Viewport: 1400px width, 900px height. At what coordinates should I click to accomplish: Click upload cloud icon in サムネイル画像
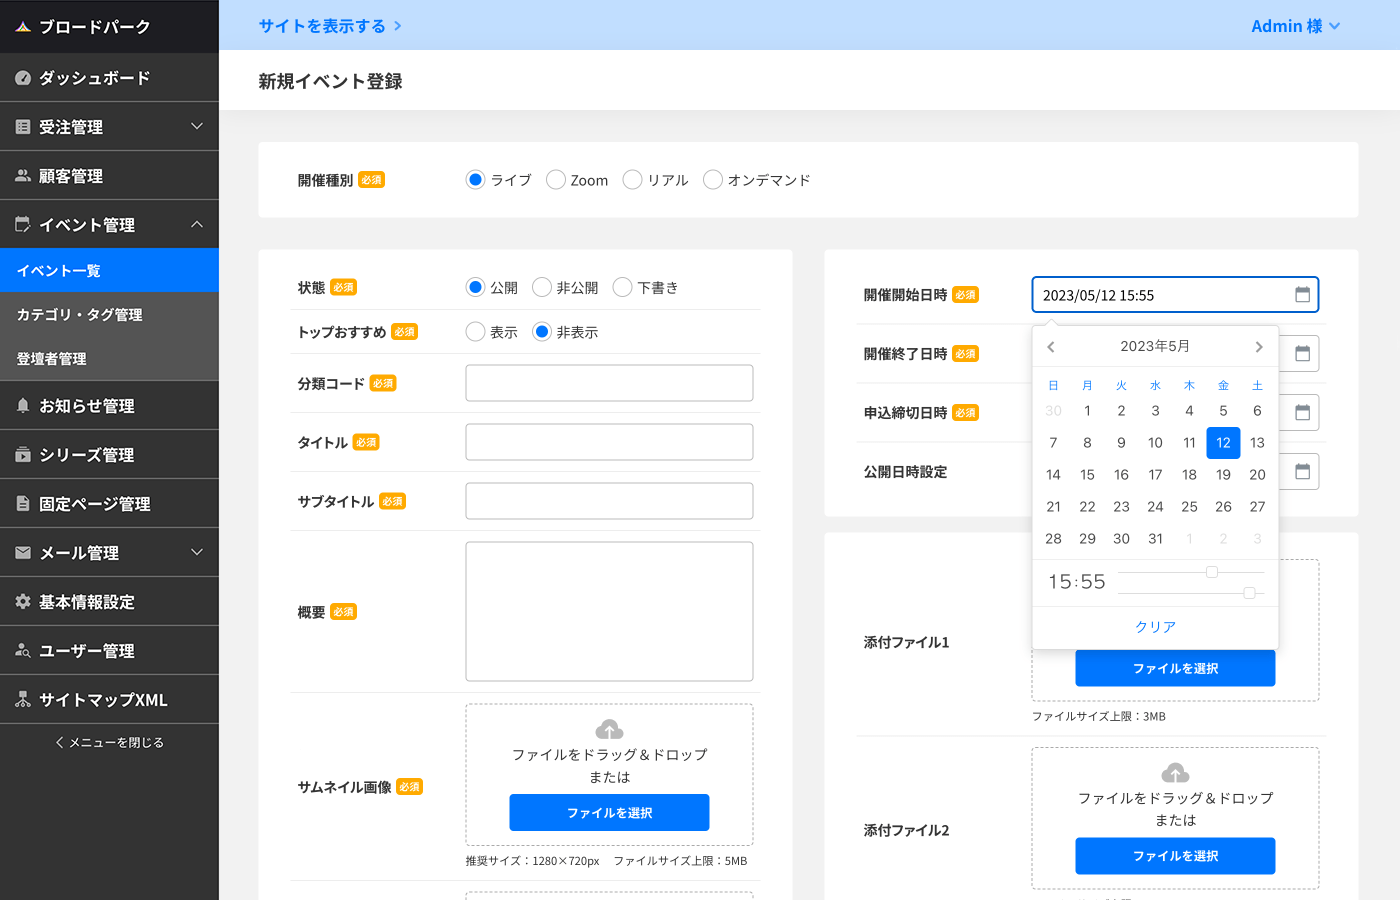(x=609, y=729)
